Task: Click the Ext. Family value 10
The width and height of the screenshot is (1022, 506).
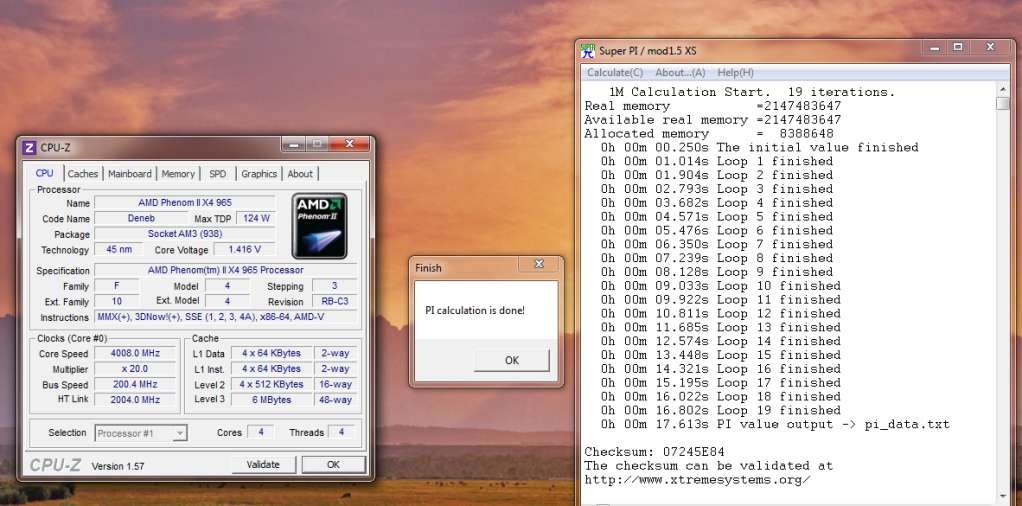Action: tap(117, 301)
